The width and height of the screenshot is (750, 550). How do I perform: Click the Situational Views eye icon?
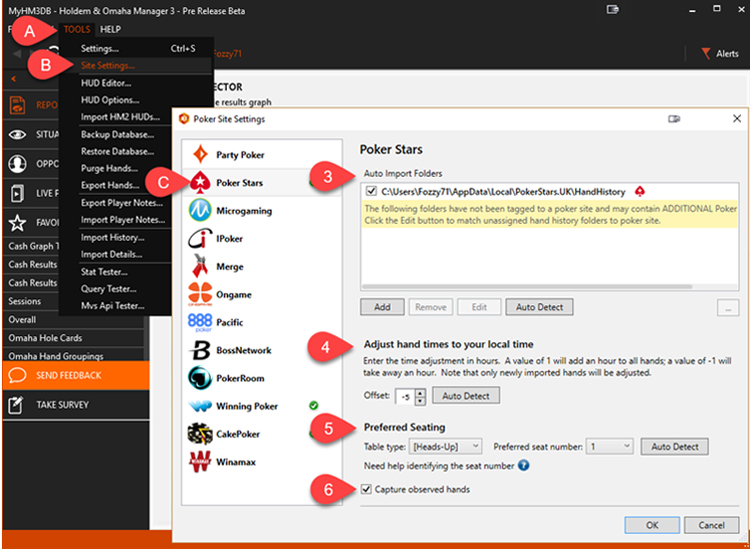point(18,135)
